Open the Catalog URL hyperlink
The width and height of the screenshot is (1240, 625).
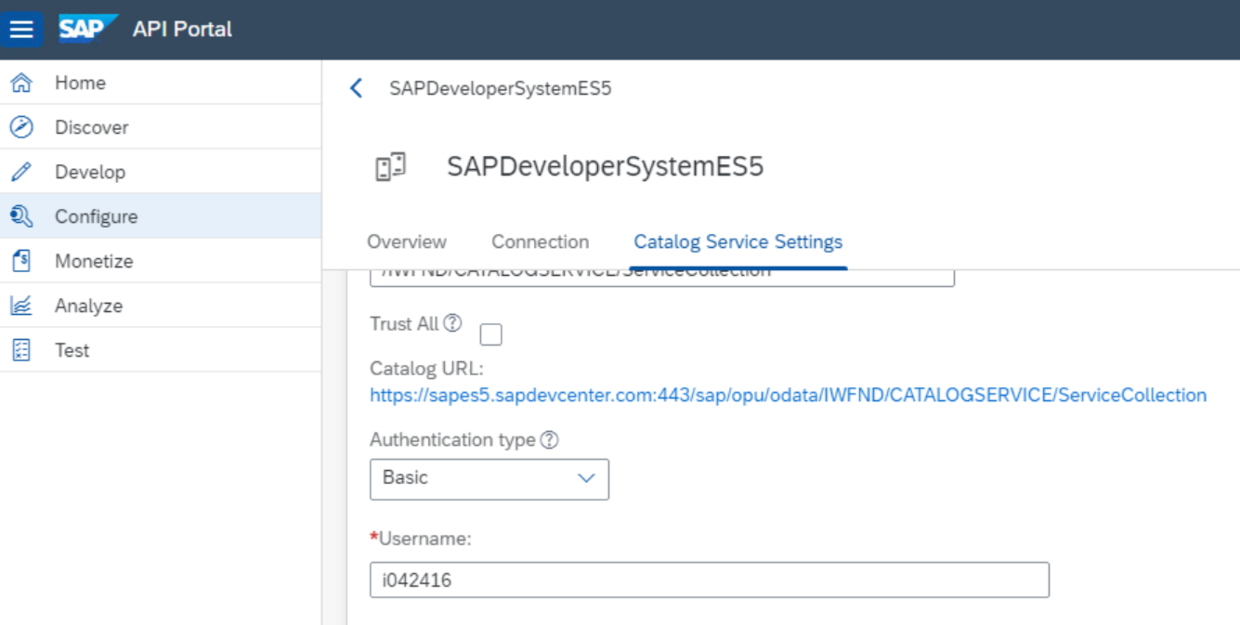[788, 395]
